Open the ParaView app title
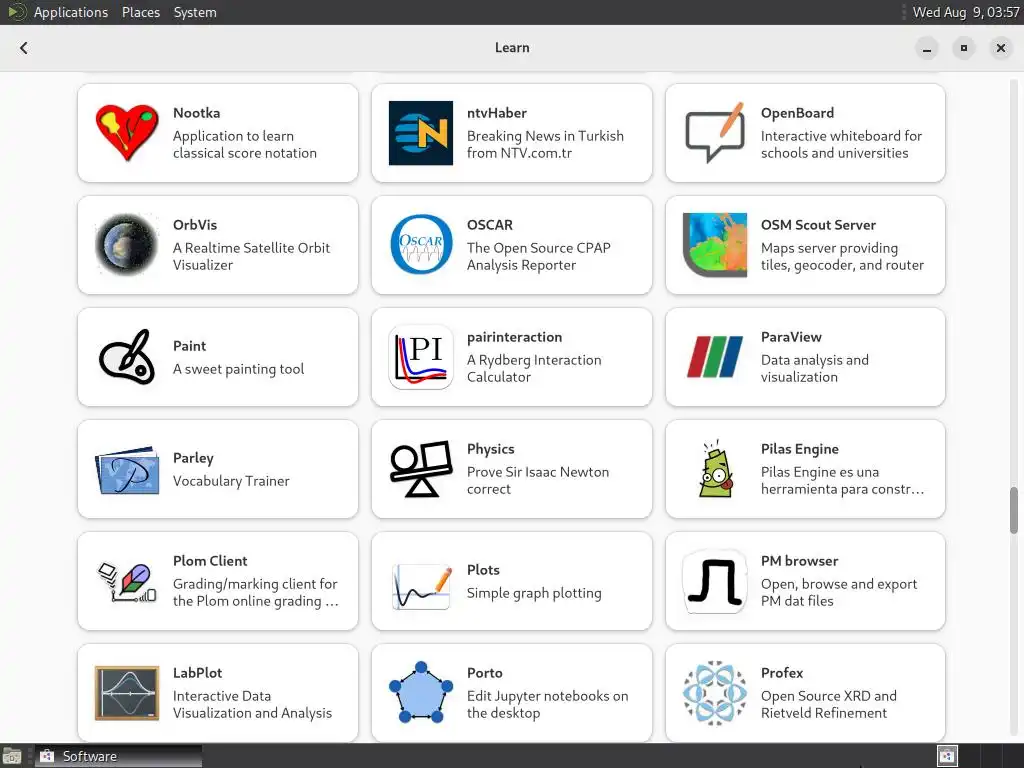Image resolution: width=1024 pixels, height=768 pixels. [x=791, y=337]
